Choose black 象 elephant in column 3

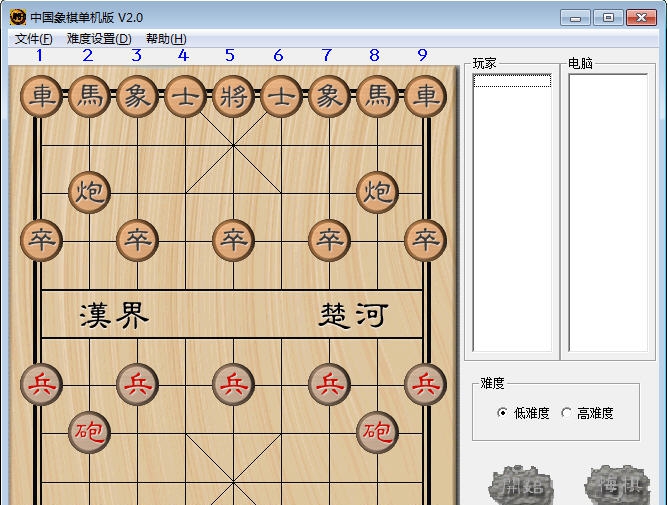click(138, 96)
